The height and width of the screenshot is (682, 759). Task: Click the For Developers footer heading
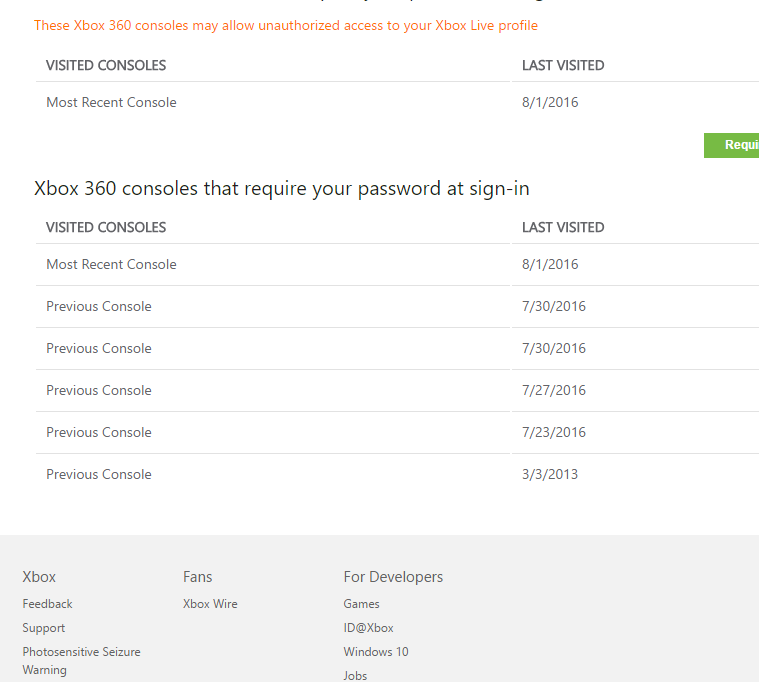pyautogui.click(x=393, y=577)
